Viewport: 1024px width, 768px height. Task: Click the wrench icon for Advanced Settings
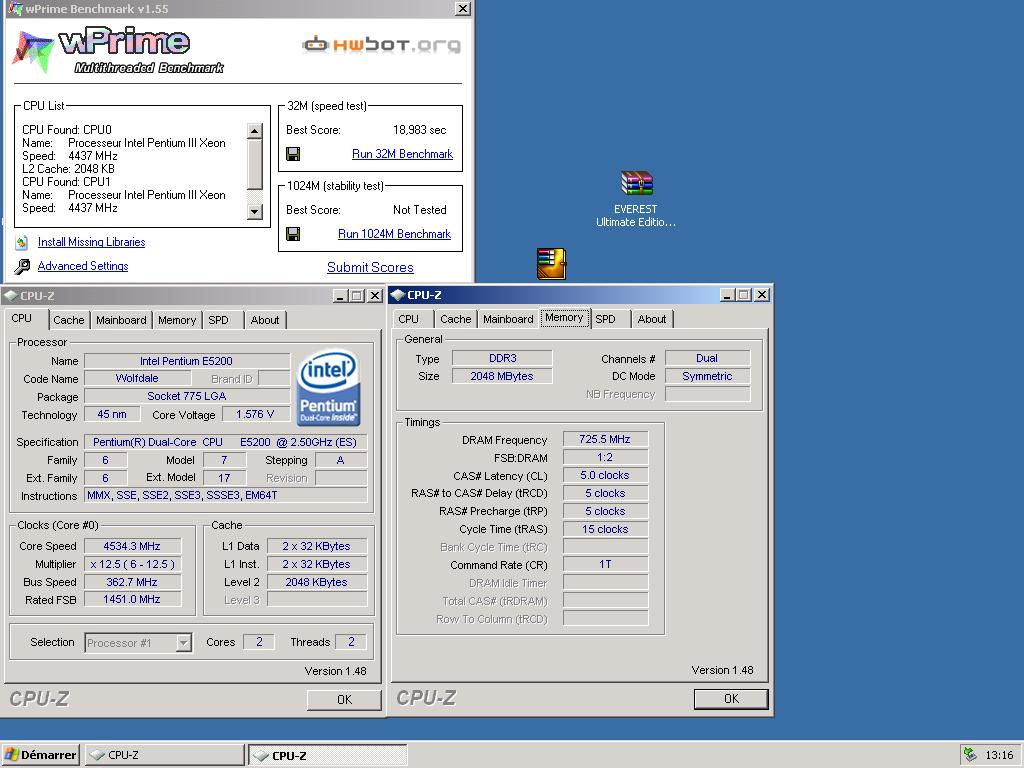[x=22, y=266]
